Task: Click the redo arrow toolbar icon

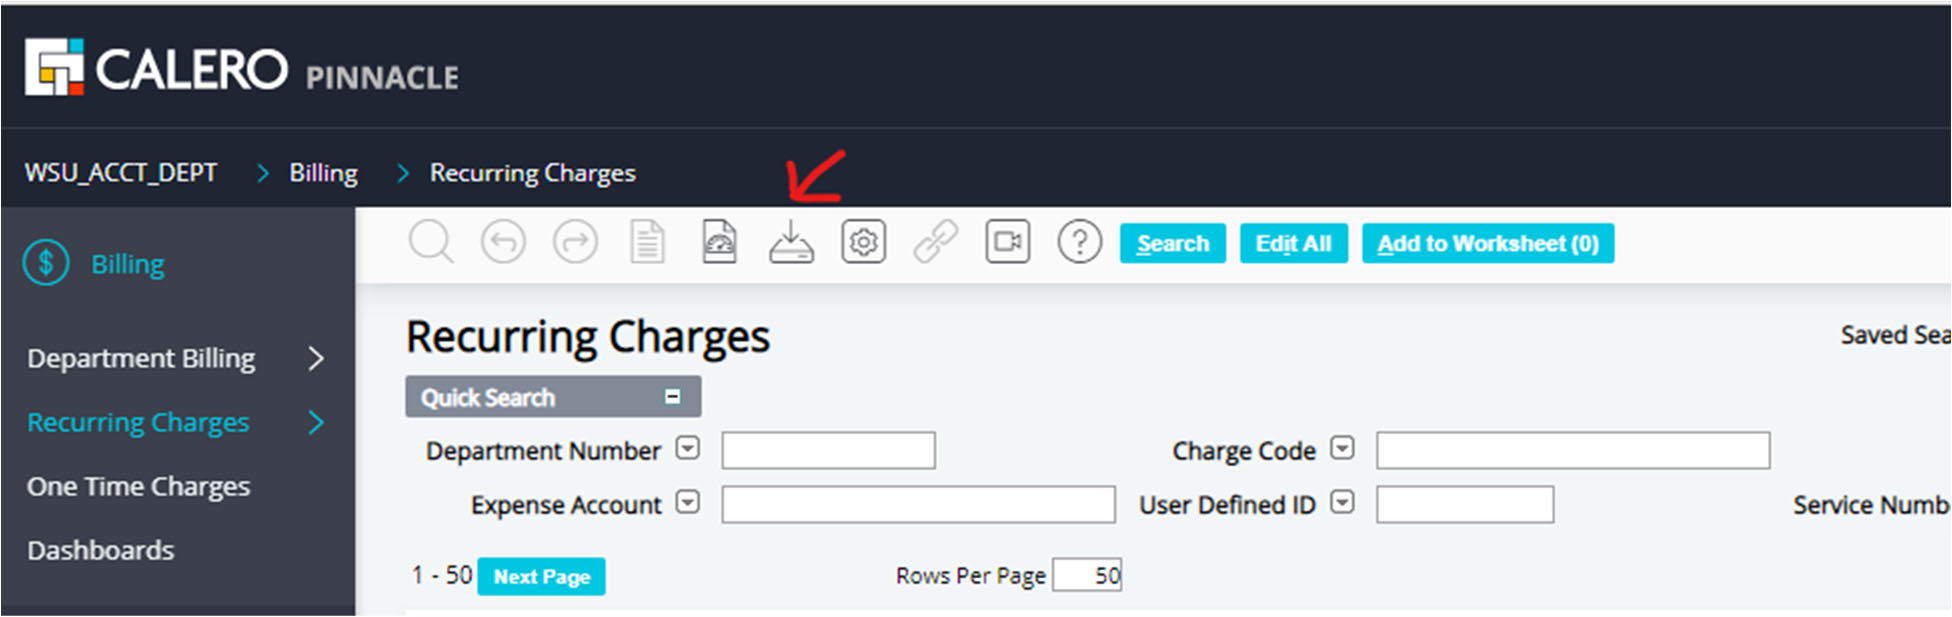Action: (576, 243)
